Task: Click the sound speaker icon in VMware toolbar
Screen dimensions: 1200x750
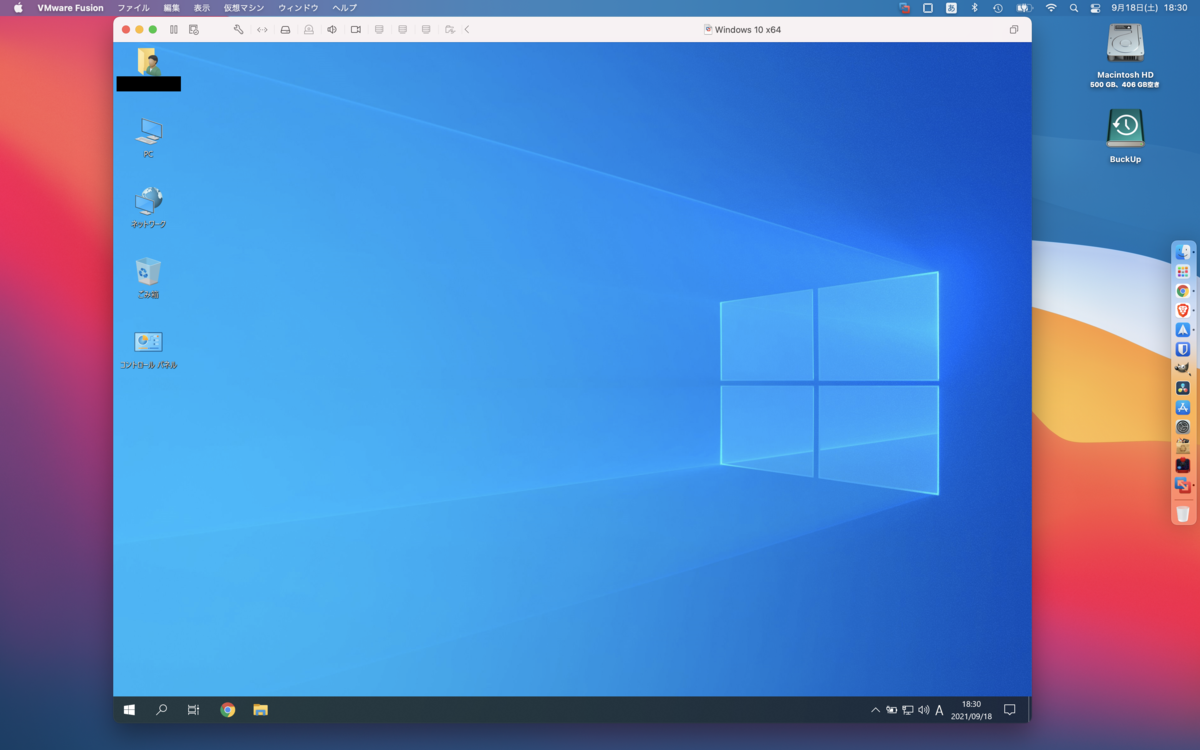Action: [332, 30]
